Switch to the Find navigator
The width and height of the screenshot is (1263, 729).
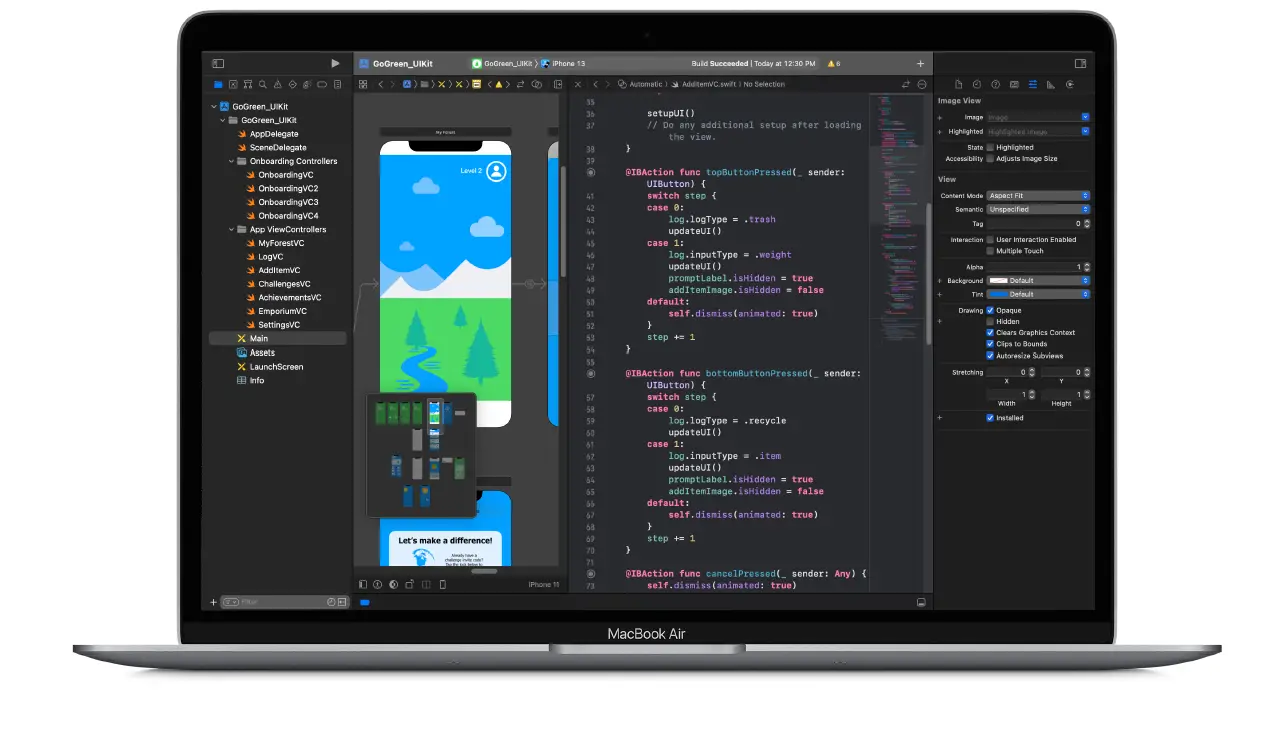pyautogui.click(x=263, y=84)
